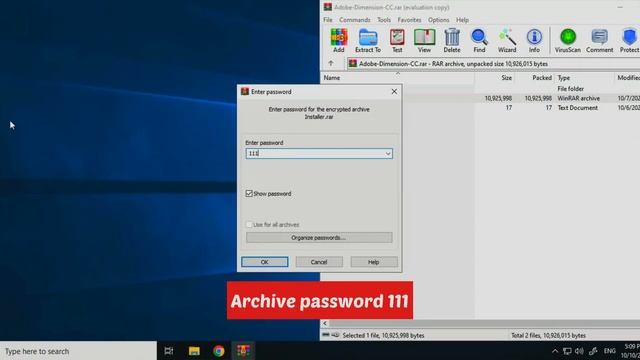This screenshot has width=640, height=360.
Task: Click the Delete trash icon
Action: tap(452, 40)
